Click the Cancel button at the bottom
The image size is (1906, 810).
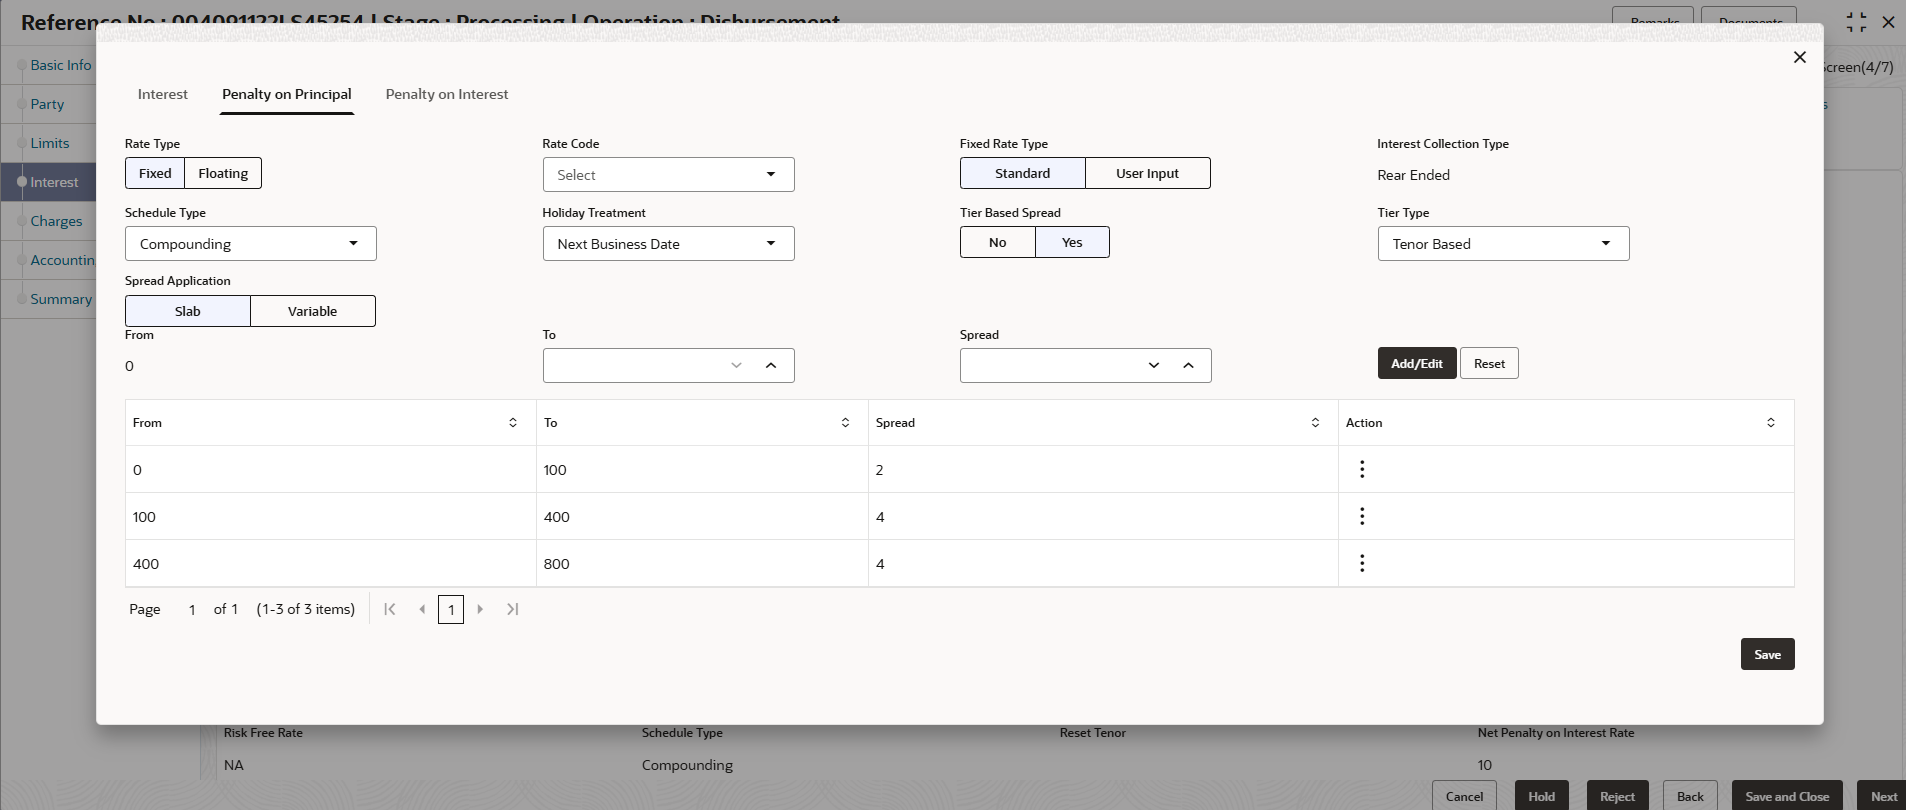1464,796
